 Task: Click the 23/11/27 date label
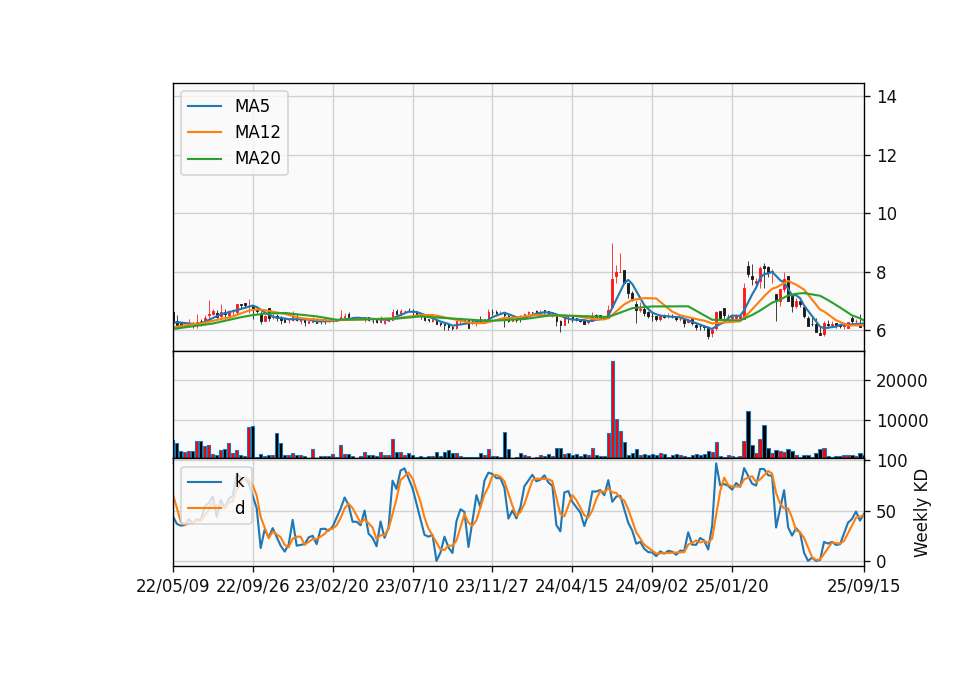pyautogui.click(x=492, y=586)
